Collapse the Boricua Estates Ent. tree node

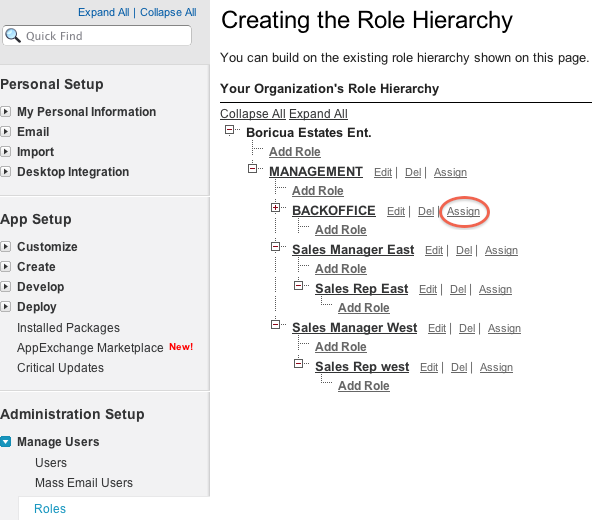pos(229,130)
